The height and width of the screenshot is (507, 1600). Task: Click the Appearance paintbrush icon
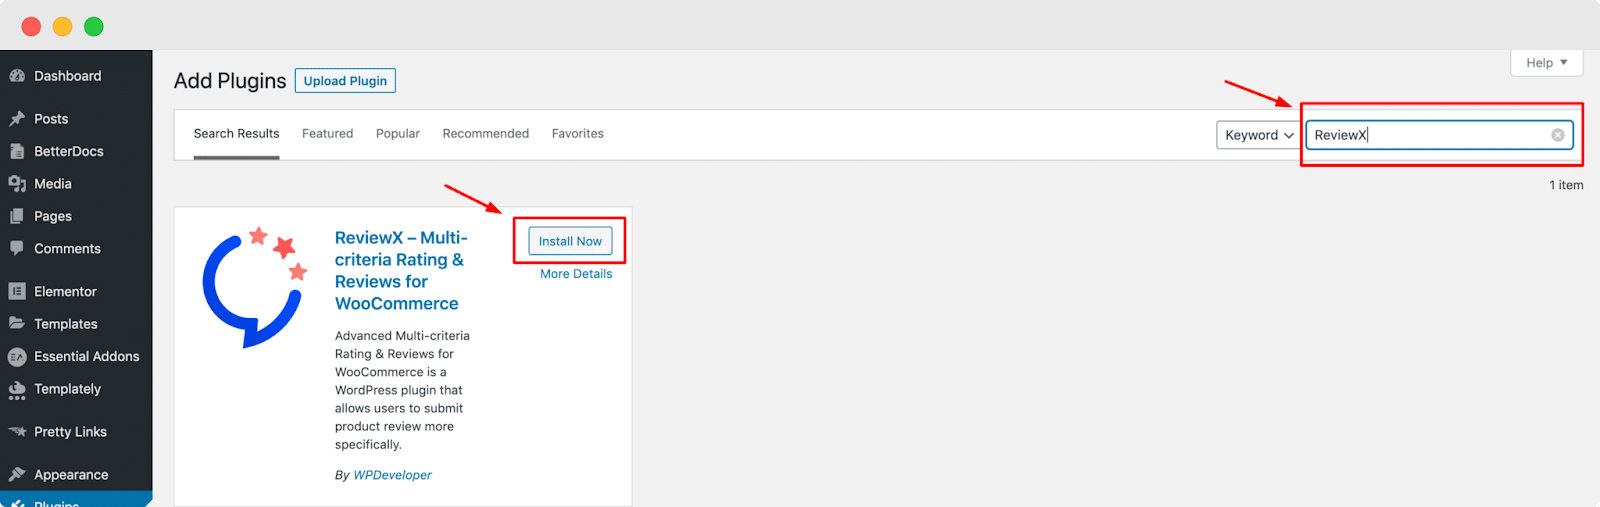click(17, 475)
